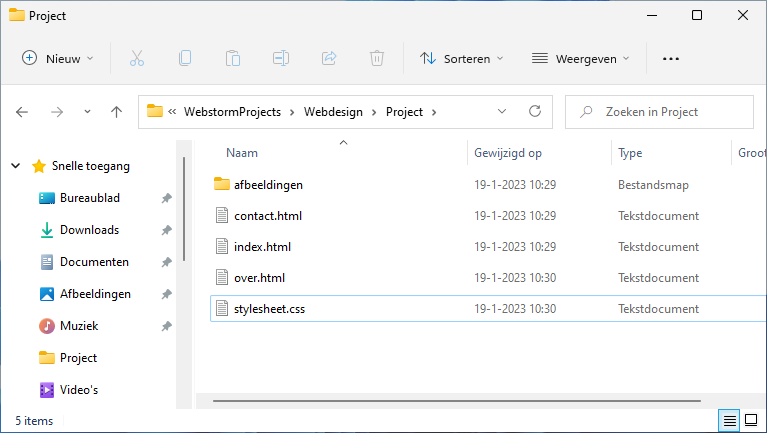Click the Paste clipboard icon
This screenshot has height=433, width=767.
pyautogui.click(x=233, y=59)
